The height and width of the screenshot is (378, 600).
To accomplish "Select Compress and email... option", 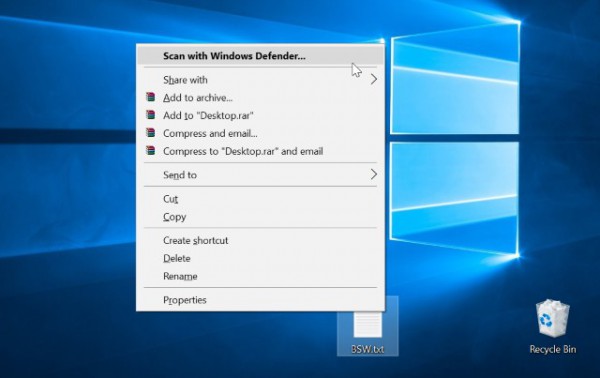I will click(x=260, y=134).
